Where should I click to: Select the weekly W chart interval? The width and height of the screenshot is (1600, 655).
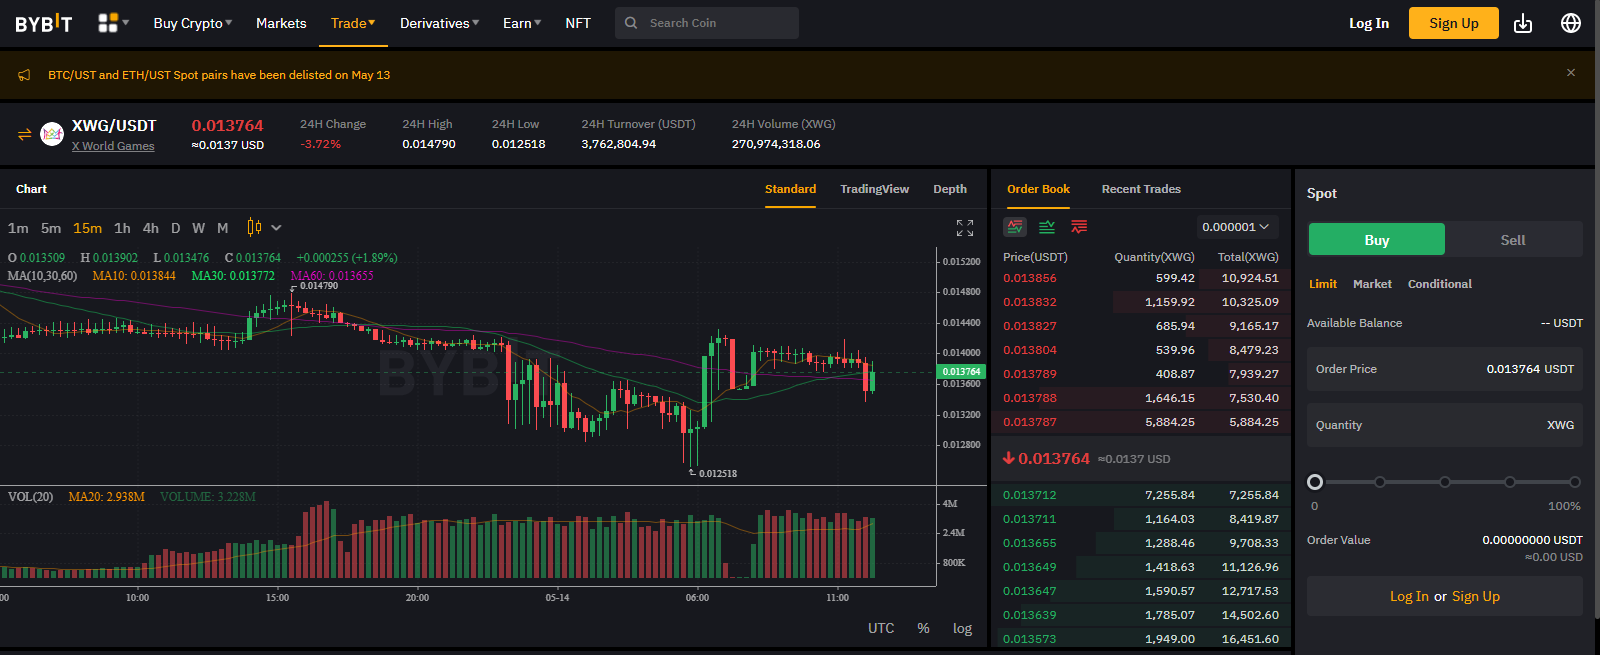pos(199,228)
